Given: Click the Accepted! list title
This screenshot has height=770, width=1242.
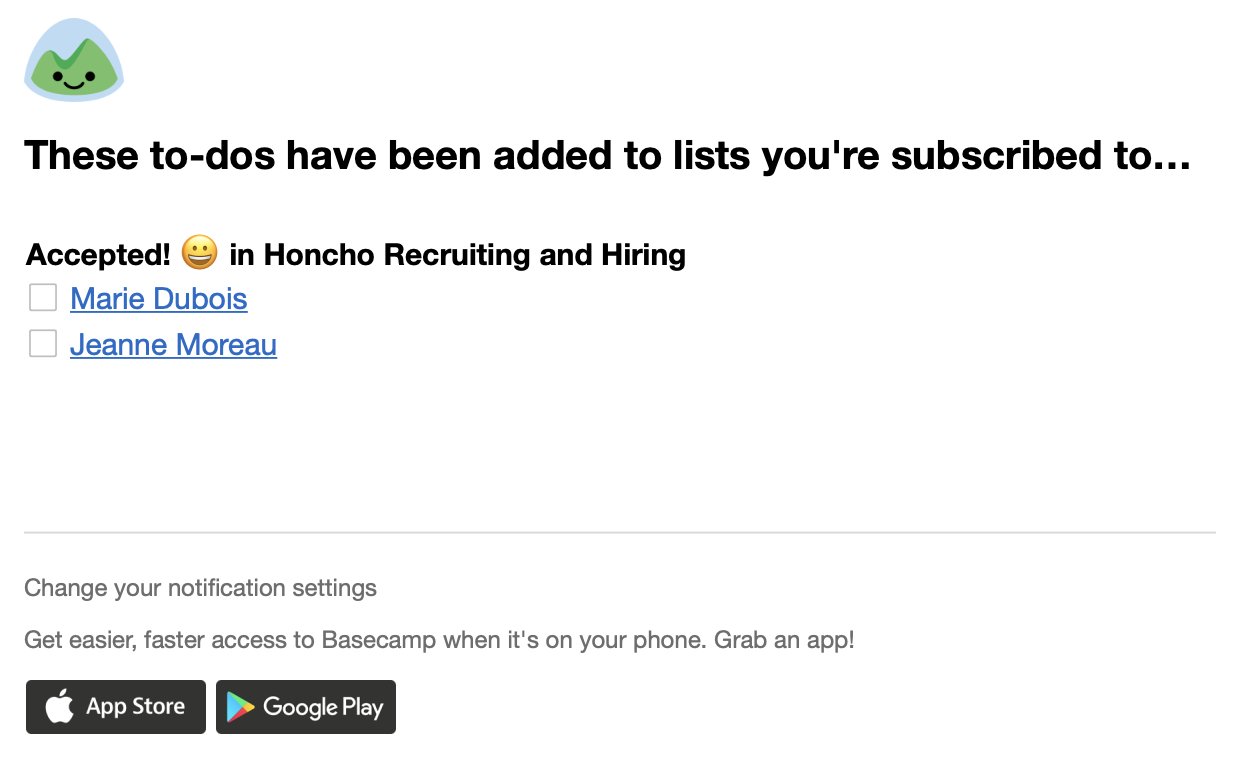Looking at the screenshot, I should pos(99,255).
